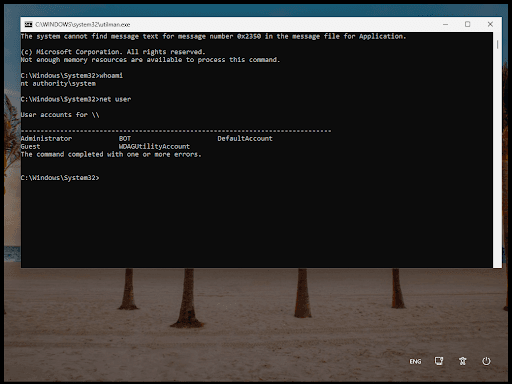Screen dimensions: 512x384
Task: Maximize the utilman.exe console window
Action: tap(468, 24)
